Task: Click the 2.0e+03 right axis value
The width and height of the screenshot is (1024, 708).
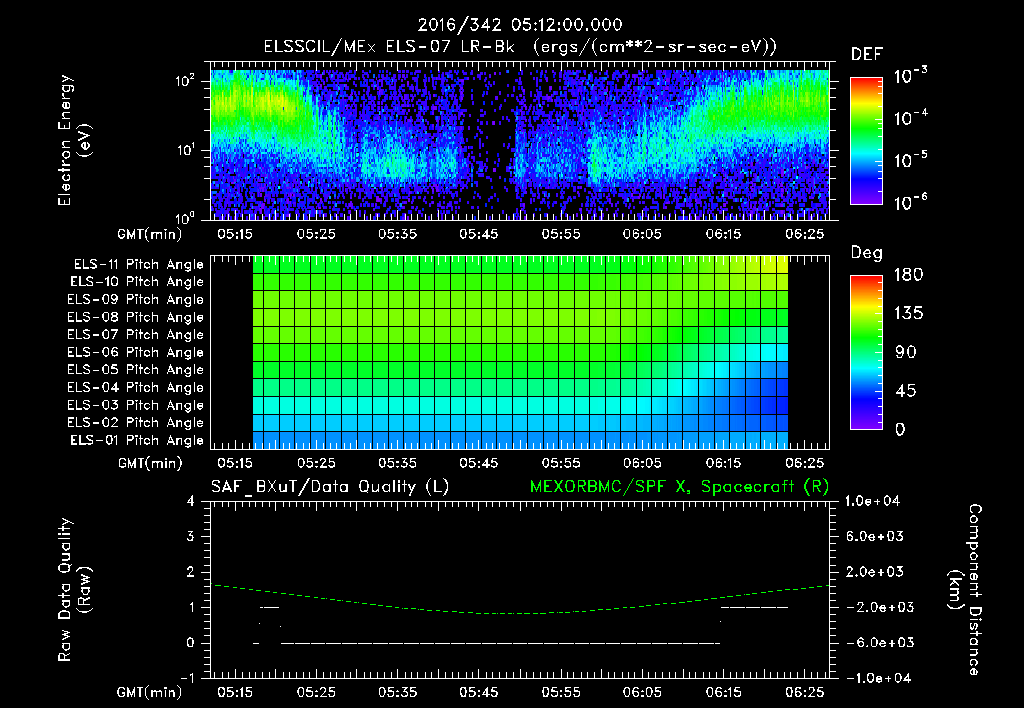Action: 875,571
